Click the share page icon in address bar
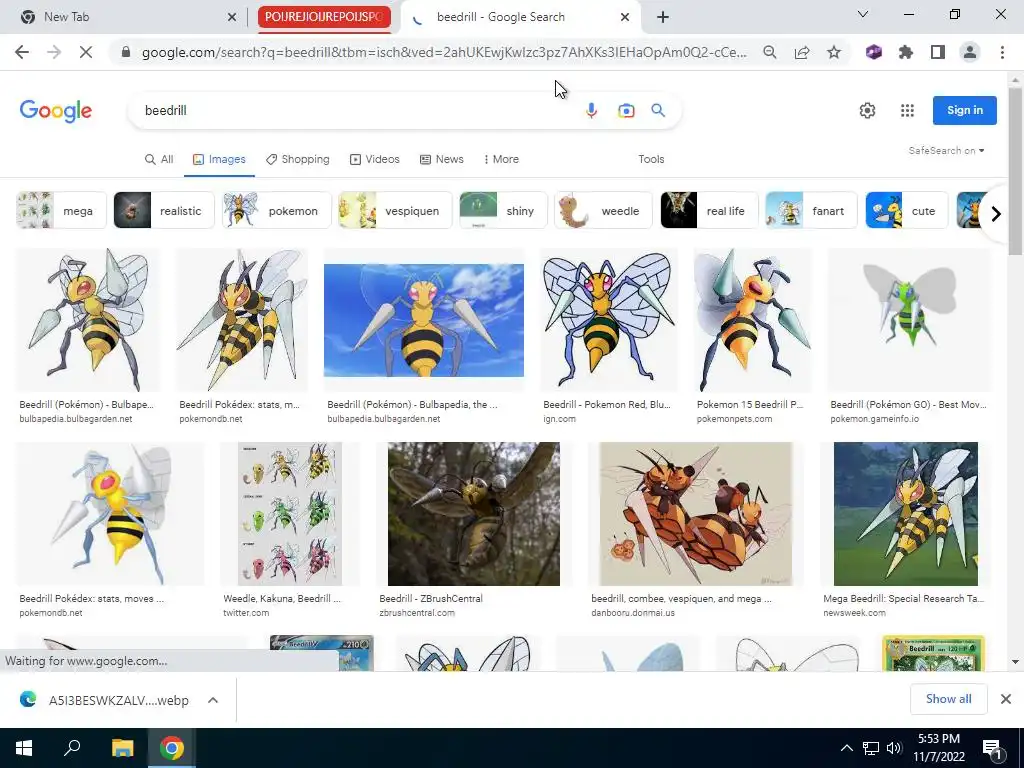The image size is (1024, 768). coord(802,52)
